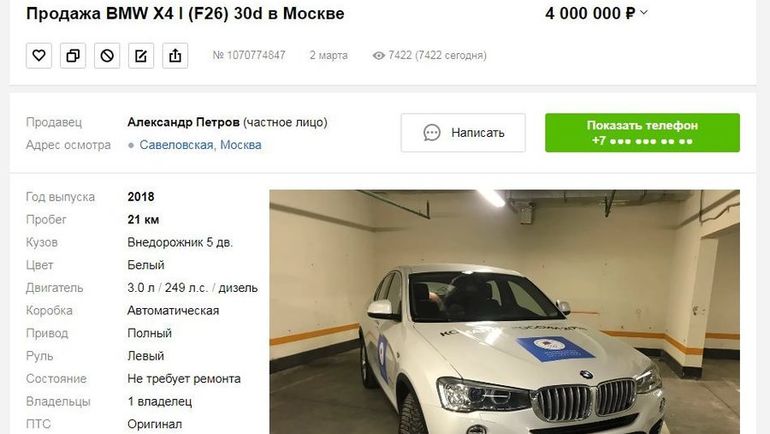Click the Написать message button
The width and height of the screenshot is (770, 434).
(x=463, y=133)
